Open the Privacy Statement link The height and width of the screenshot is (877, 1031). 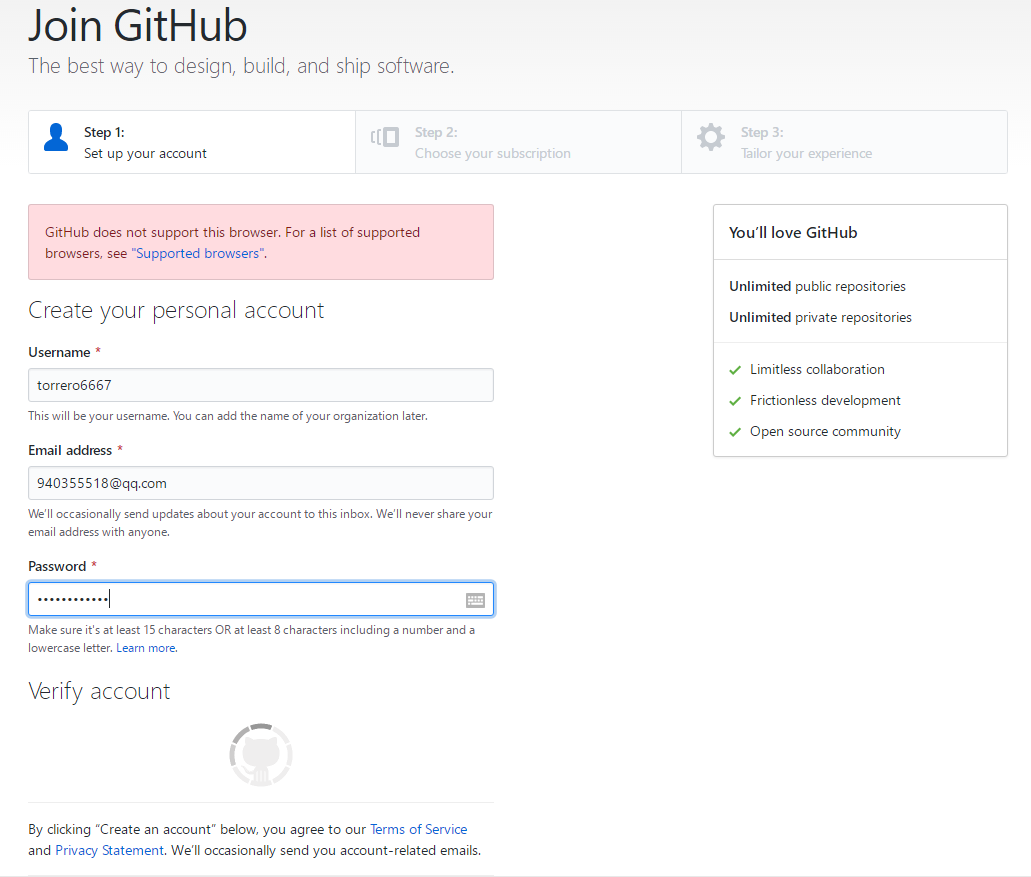coord(109,850)
